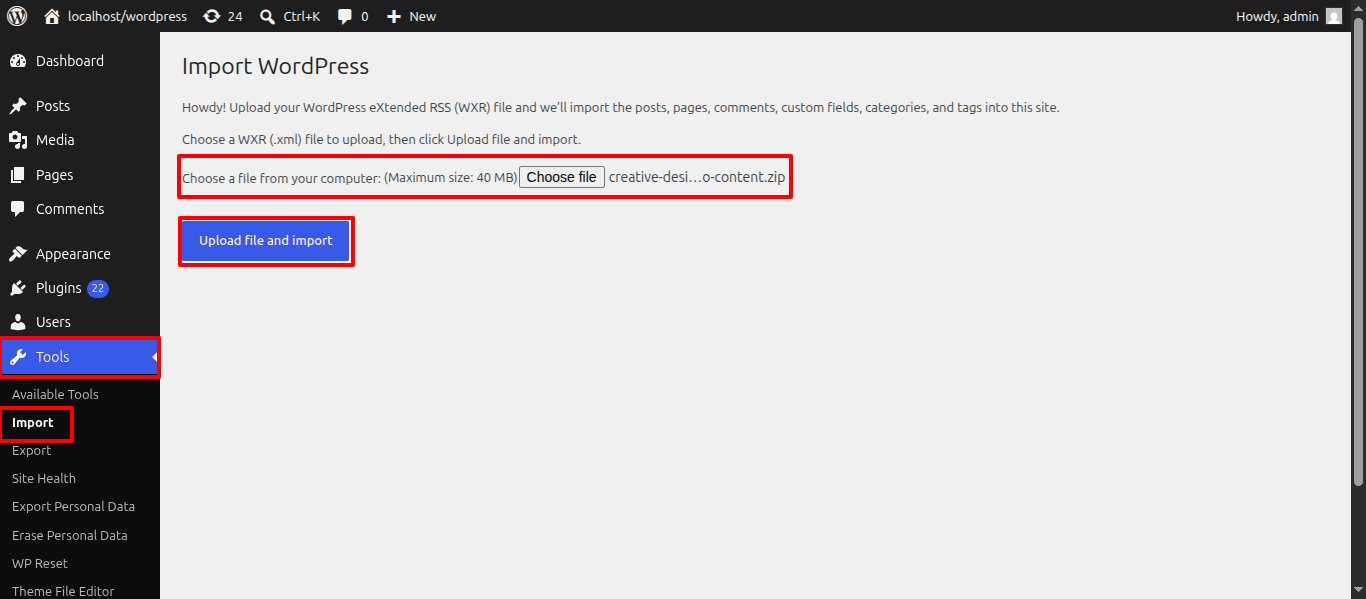Click the Import WordPress heading
Screen dimensions: 1366x599
coord(276,67)
